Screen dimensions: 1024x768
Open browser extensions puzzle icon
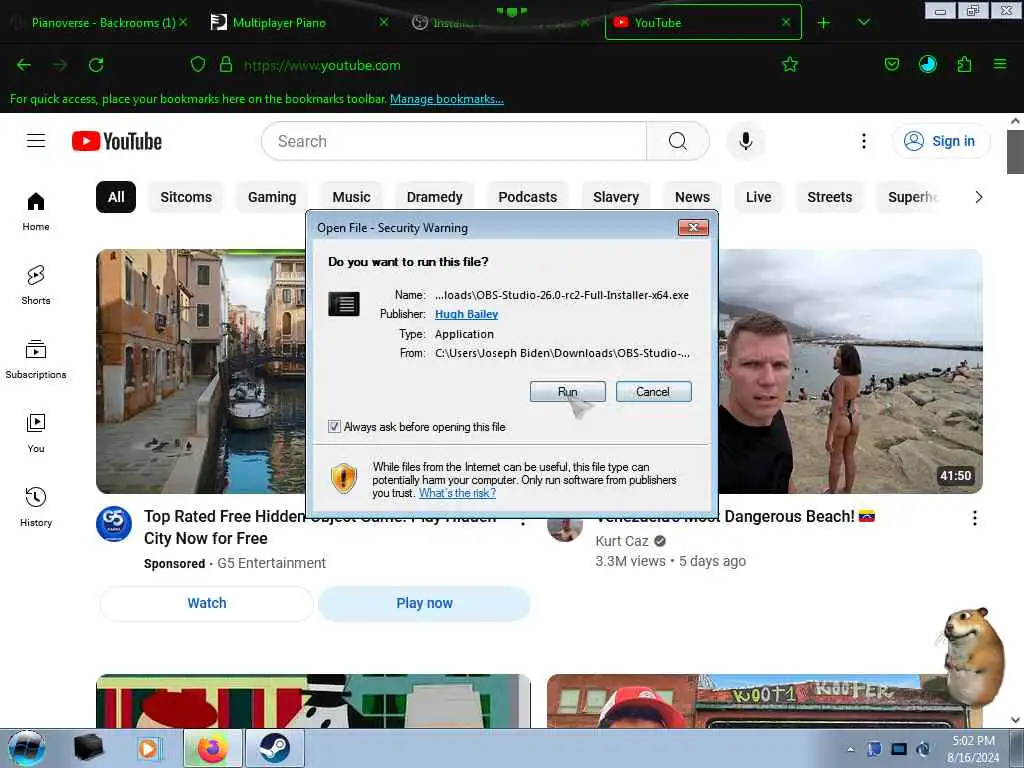[x=964, y=64]
